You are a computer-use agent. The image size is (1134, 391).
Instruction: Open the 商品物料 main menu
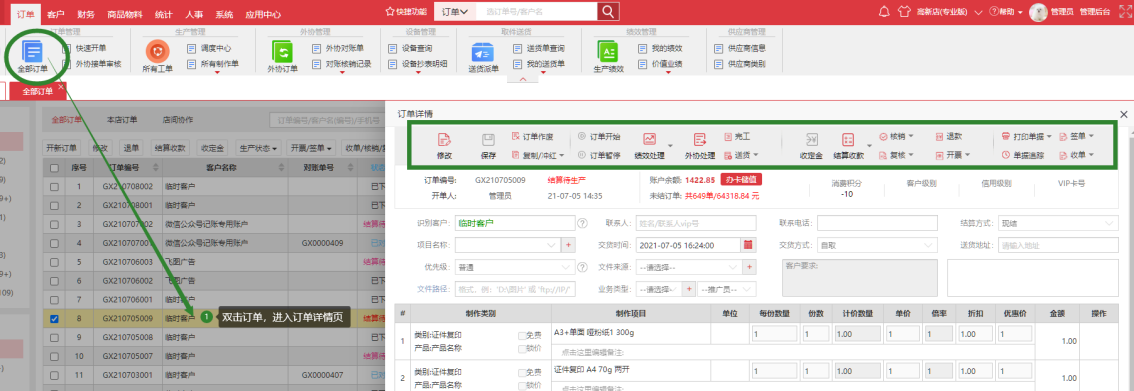pos(124,13)
